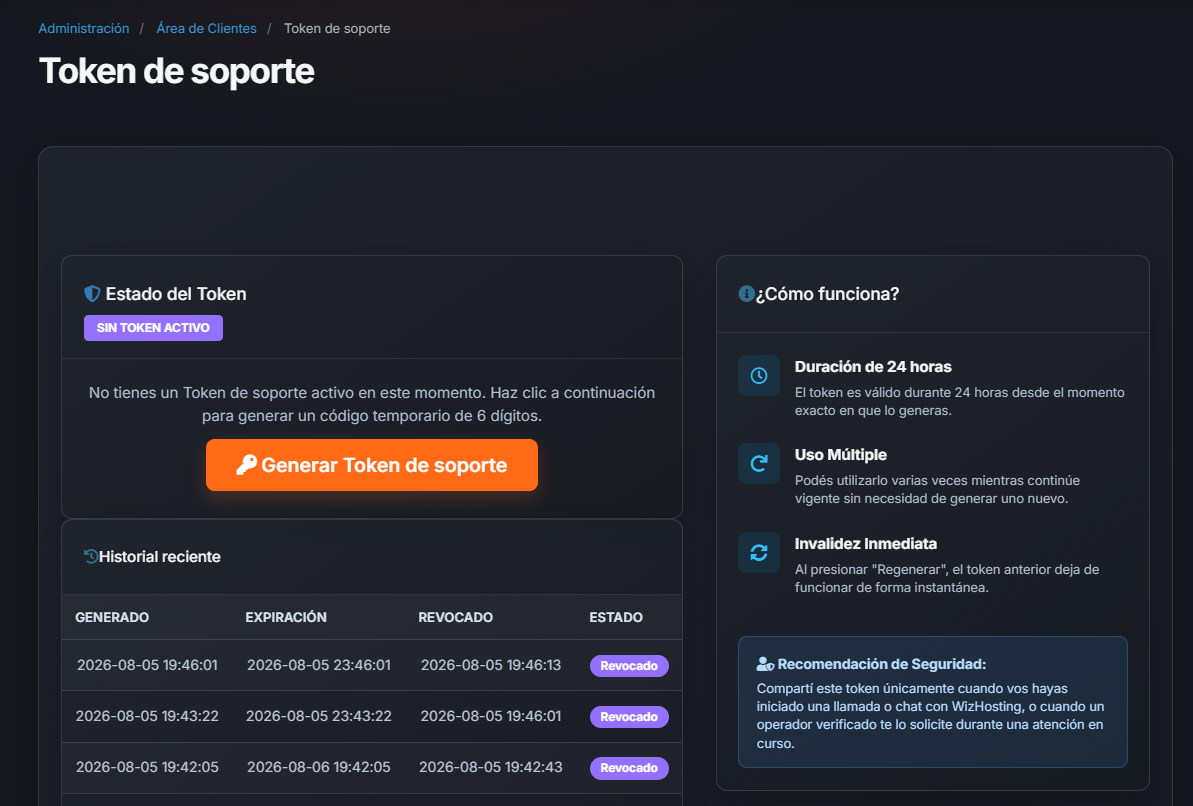
Task: Click the Recomendación de Seguridad heading
Action: click(882, 664)
